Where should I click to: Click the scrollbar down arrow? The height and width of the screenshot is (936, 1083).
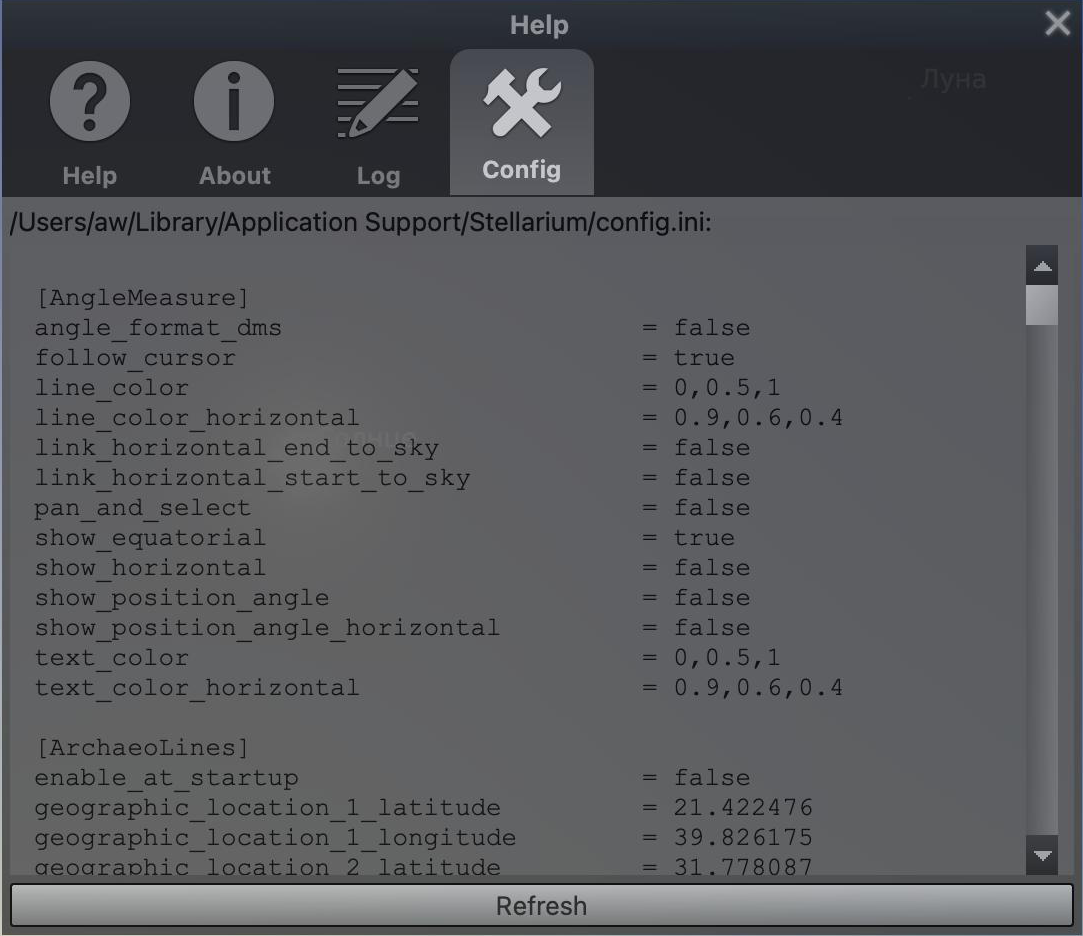coord(1042,856)
